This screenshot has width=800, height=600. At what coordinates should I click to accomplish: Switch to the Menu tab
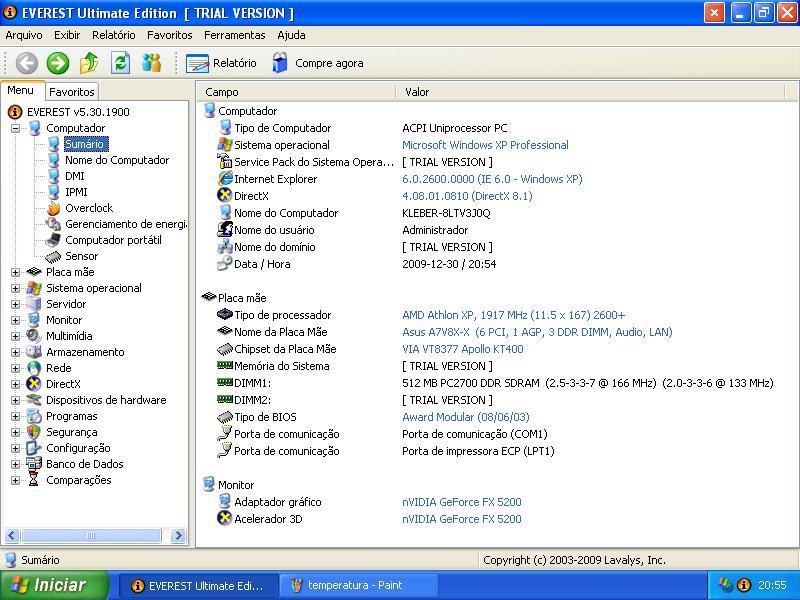point(20,90)
